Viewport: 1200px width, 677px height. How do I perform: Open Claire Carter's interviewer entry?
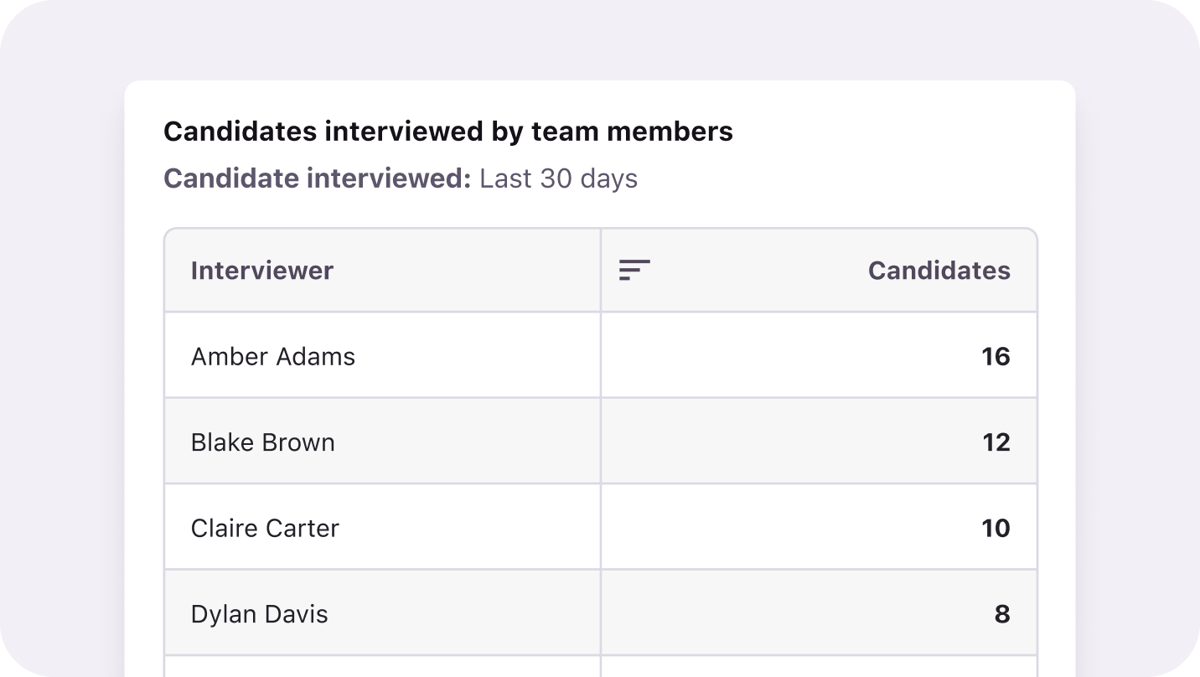tap(265, 528)
